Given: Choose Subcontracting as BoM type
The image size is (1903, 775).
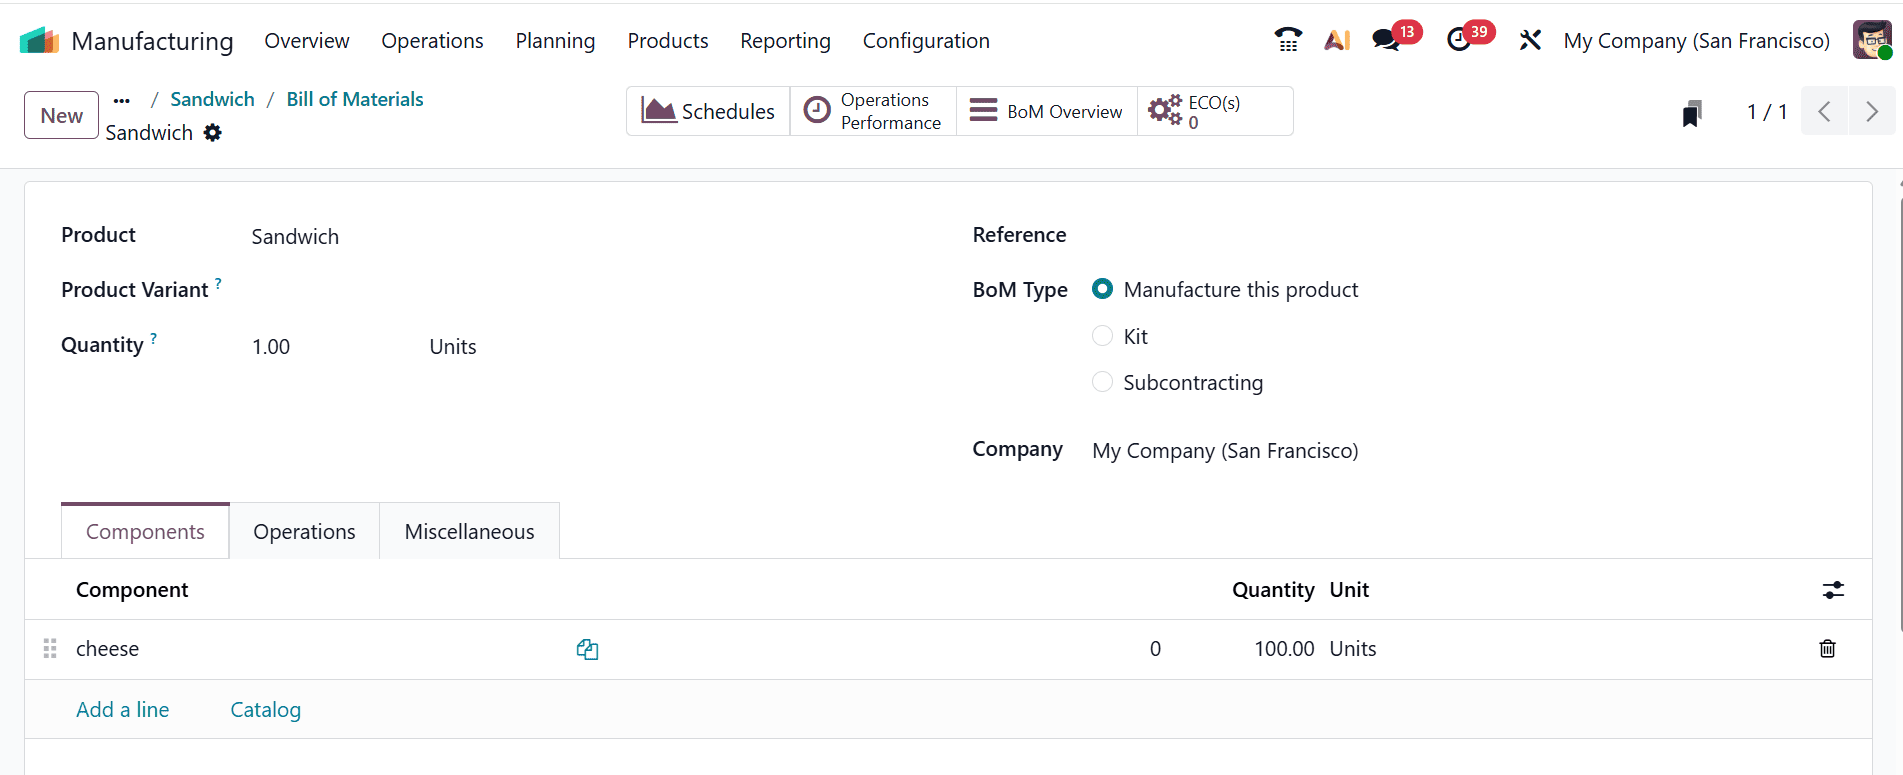Looking at the screenshot, I should 1102,382.
